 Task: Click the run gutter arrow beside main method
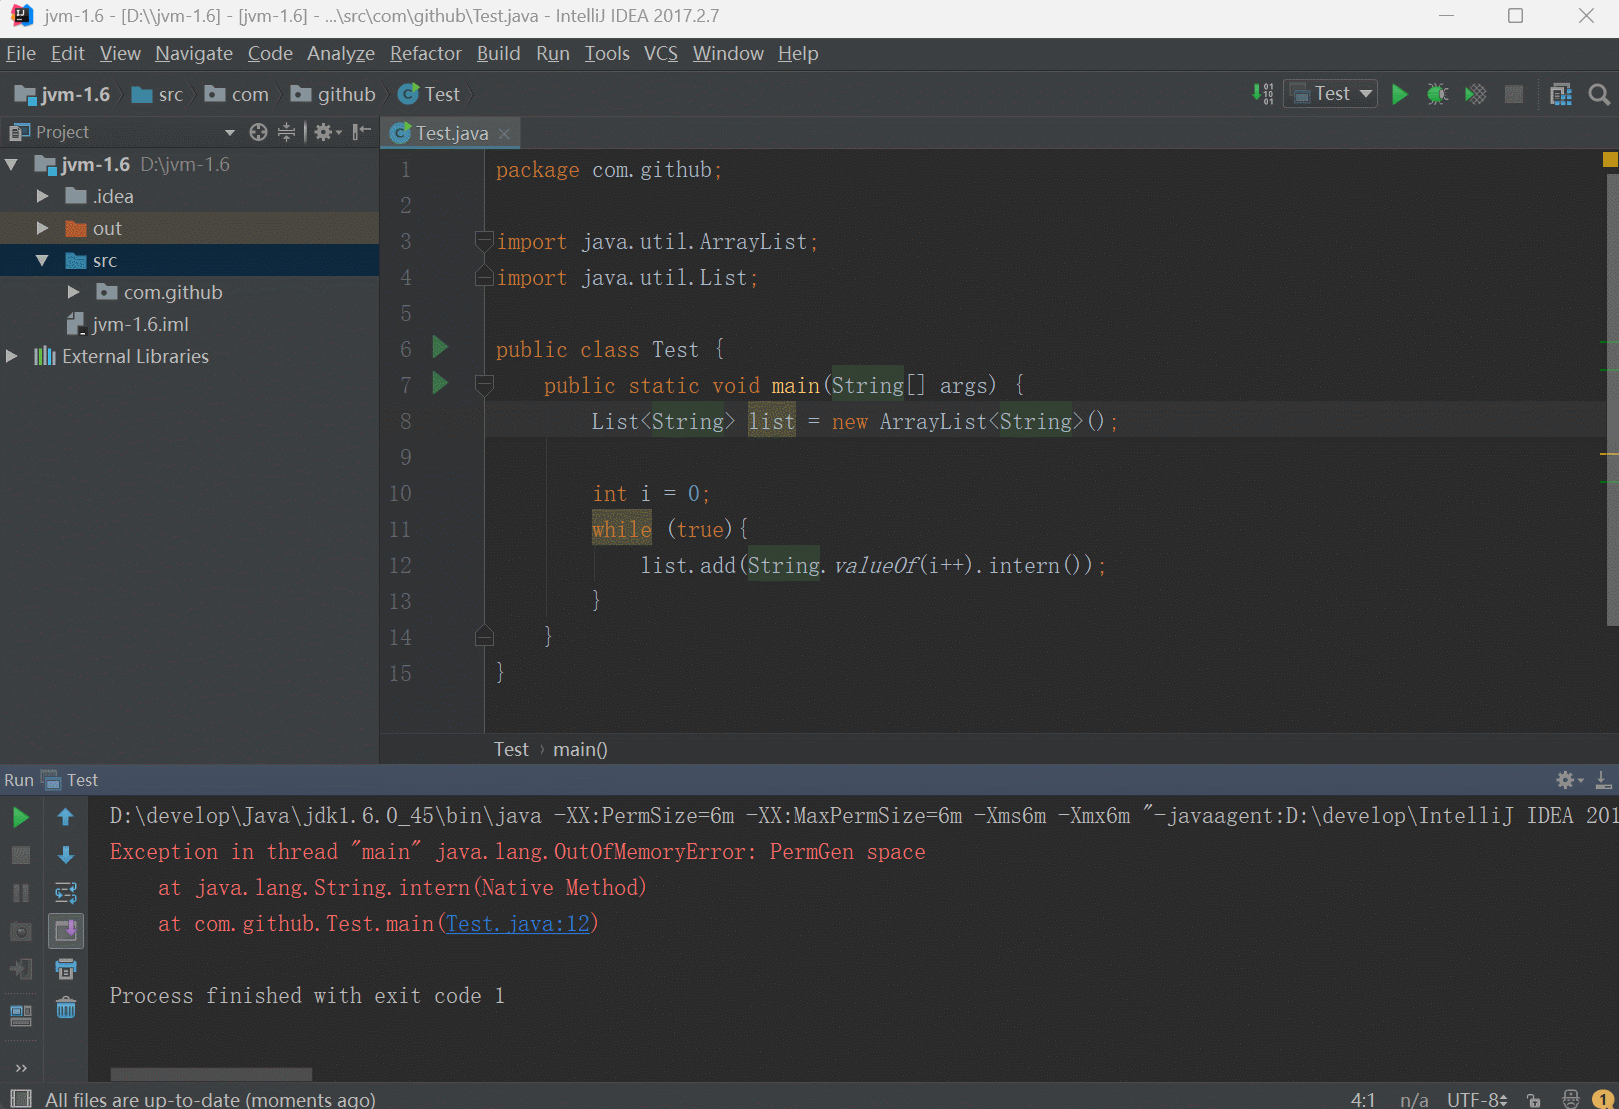(440, 383)
